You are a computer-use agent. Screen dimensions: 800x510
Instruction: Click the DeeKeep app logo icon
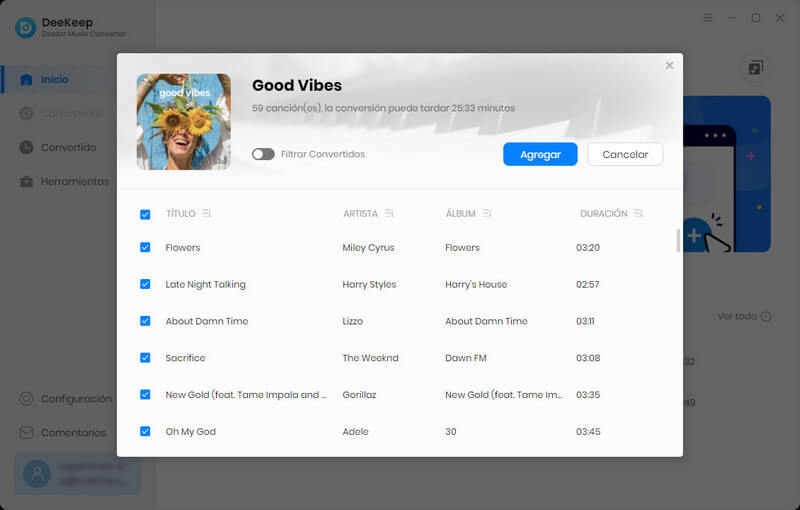tap(25, 27)
